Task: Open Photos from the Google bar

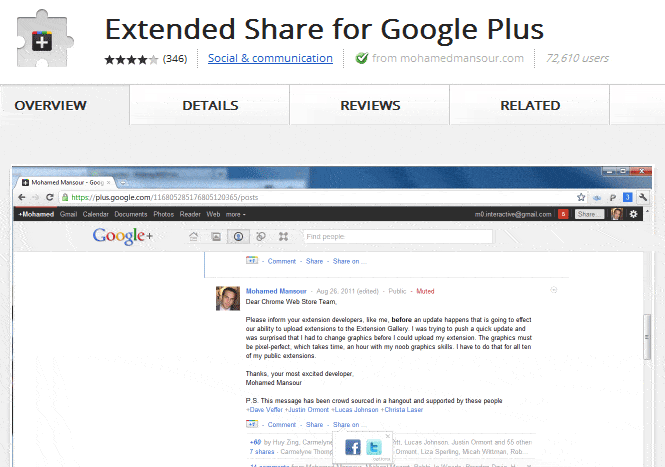Action: (164, 214)
